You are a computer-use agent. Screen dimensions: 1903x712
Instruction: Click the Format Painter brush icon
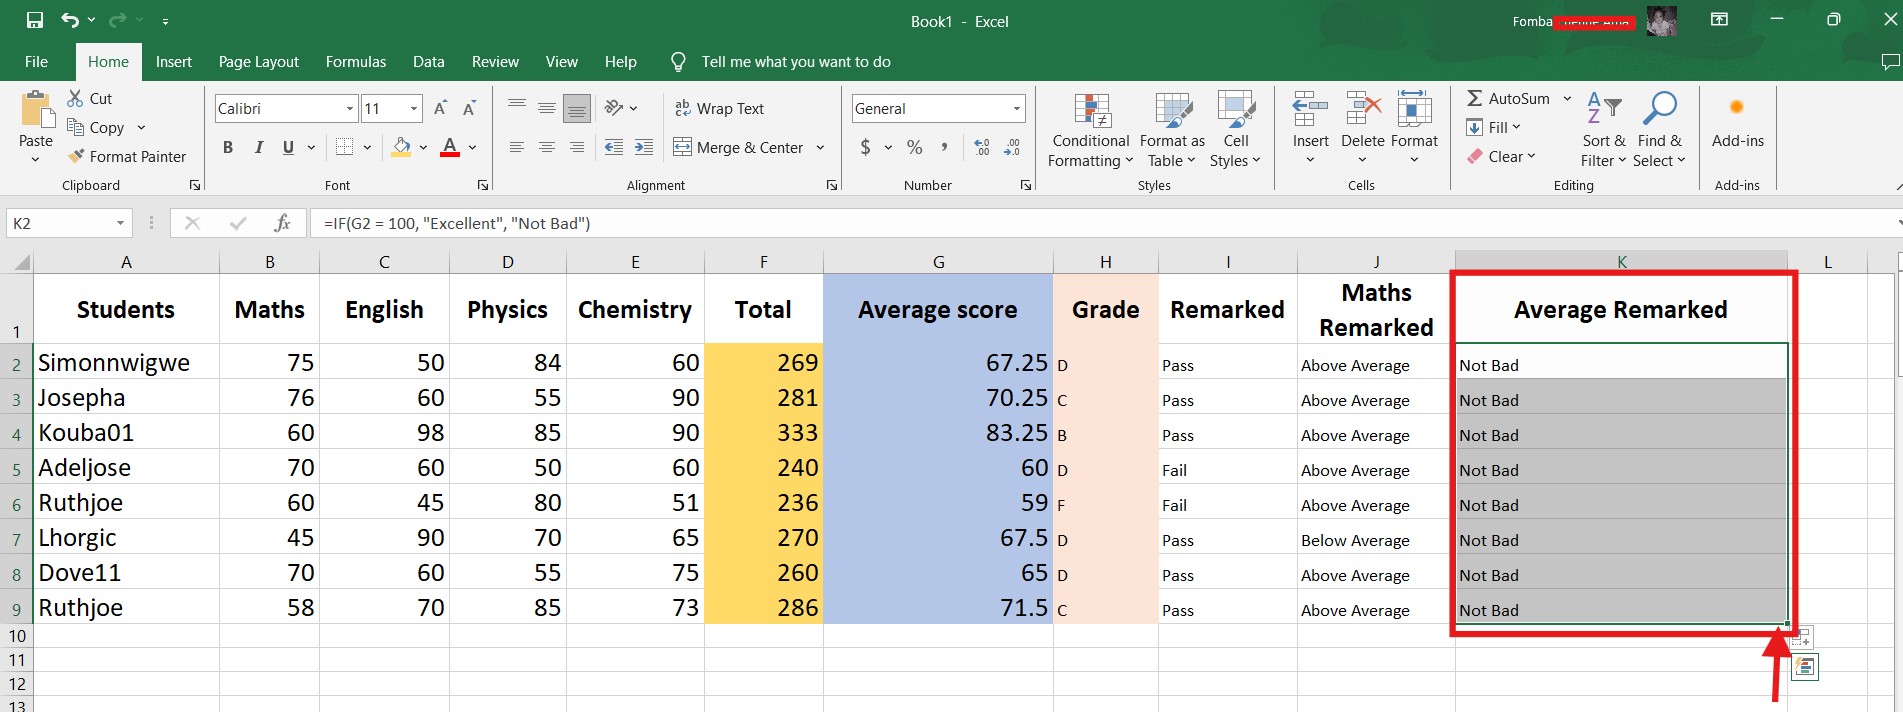(x=76, y=156)
